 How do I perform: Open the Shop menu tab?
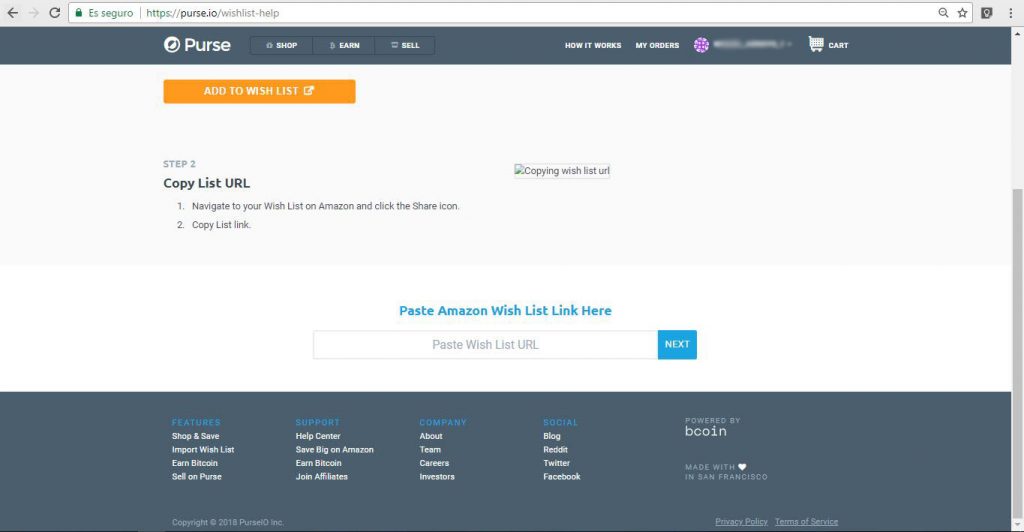click(281, 45)
